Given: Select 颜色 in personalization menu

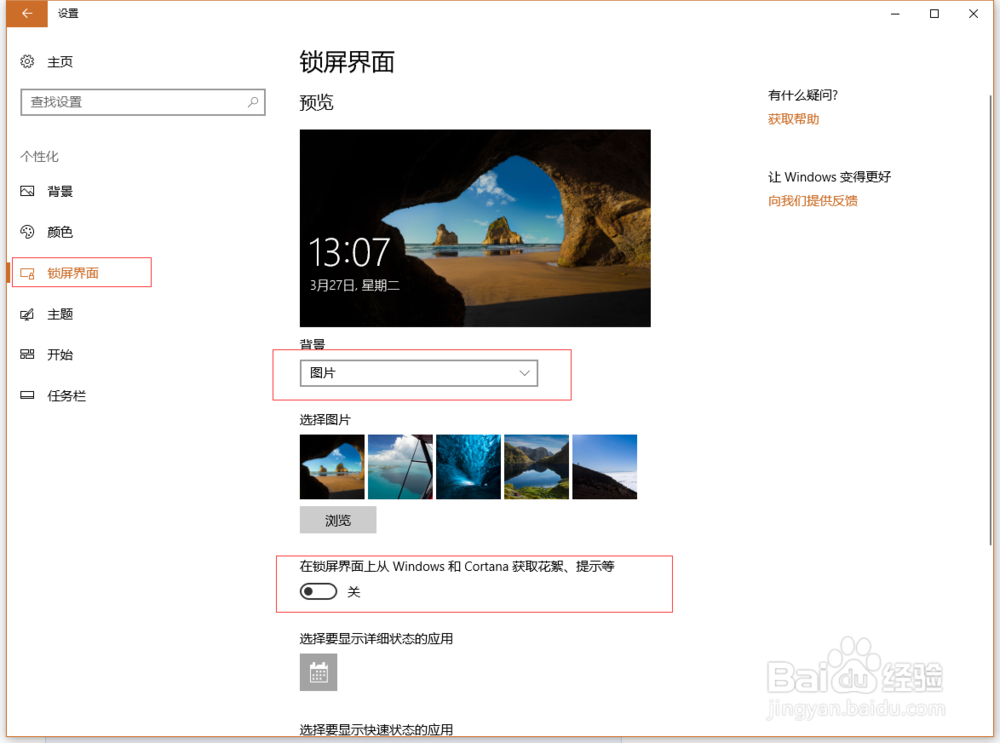Looking at the screenshot, I should 60,232.
